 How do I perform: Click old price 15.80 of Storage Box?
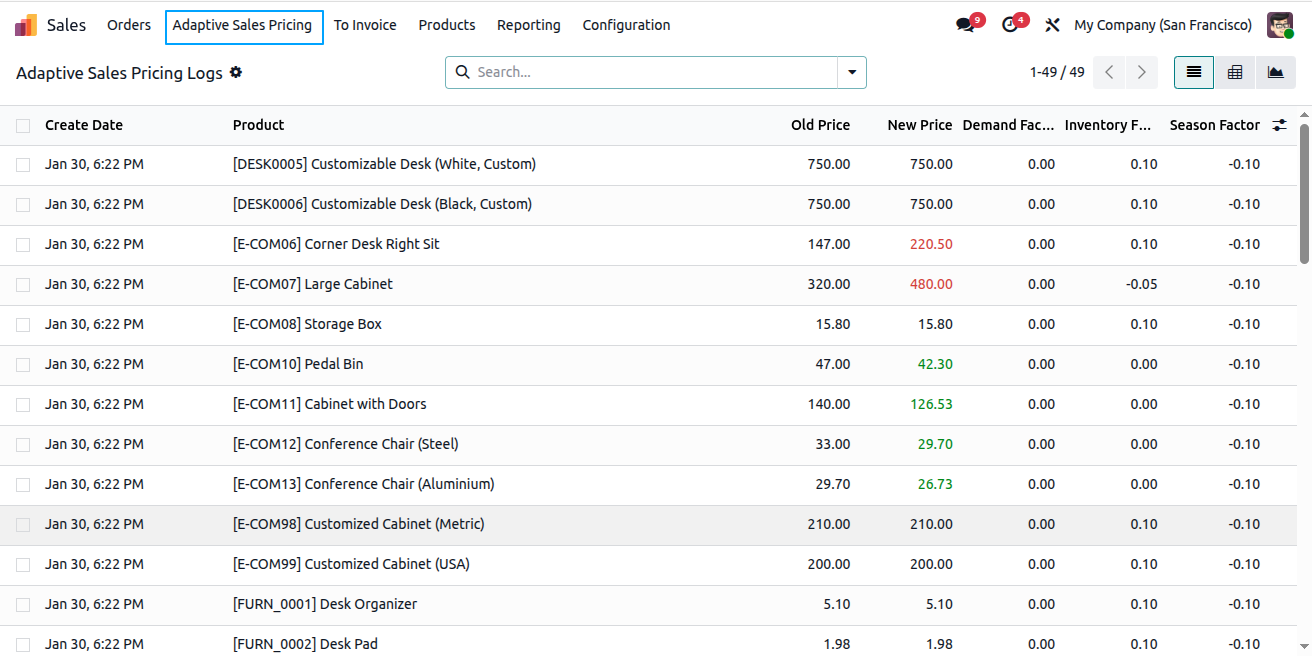pos(833,325)
